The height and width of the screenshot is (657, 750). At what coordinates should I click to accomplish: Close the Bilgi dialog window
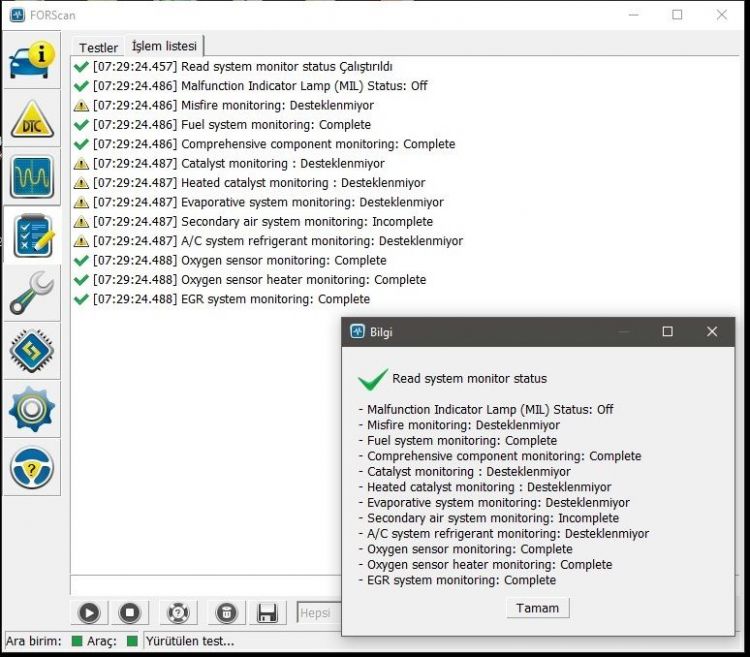click(x=712, y=331)
